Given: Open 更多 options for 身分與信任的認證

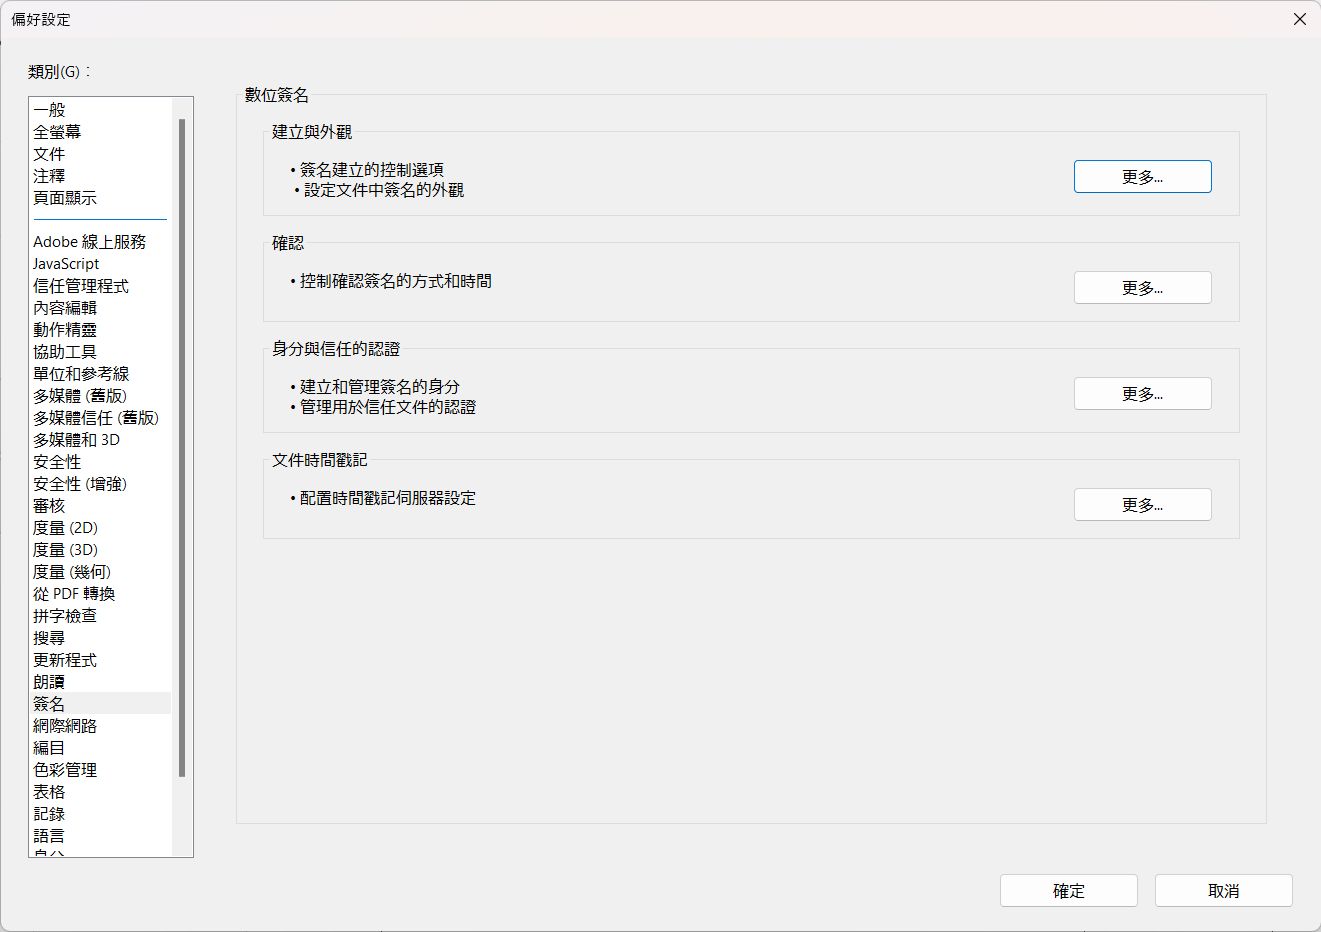Looking at the screenshot, I should [1142, 393].
